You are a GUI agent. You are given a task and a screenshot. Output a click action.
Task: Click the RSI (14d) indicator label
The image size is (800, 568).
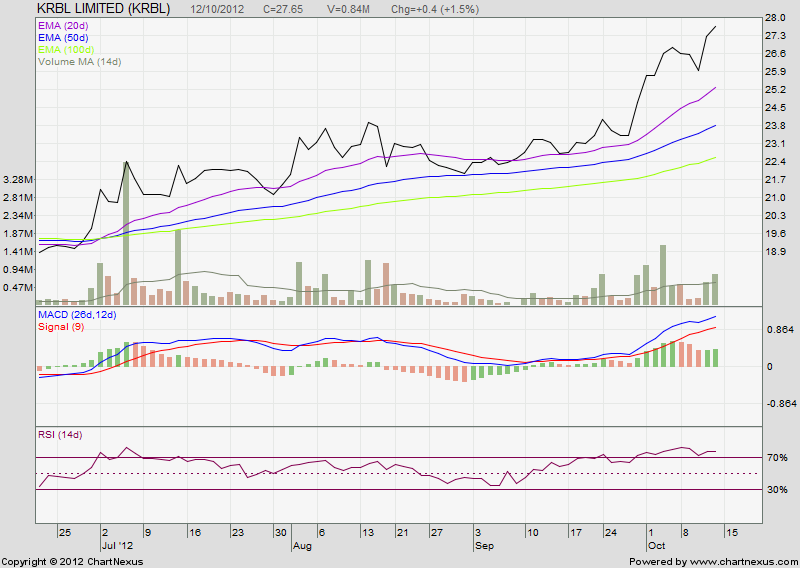60,435
